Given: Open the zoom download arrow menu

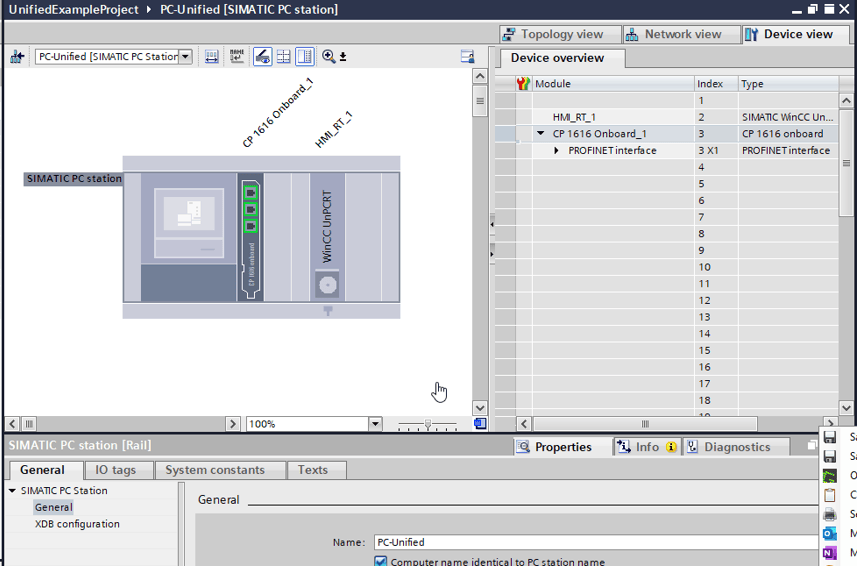Looking at the screenshot, I should coord(343,57).
